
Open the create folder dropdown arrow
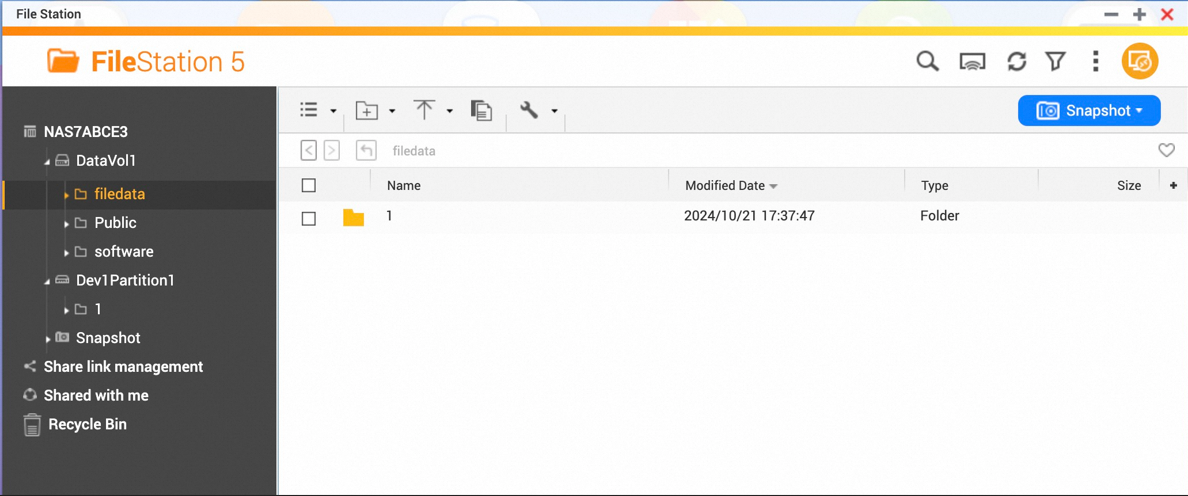[392, 111]
